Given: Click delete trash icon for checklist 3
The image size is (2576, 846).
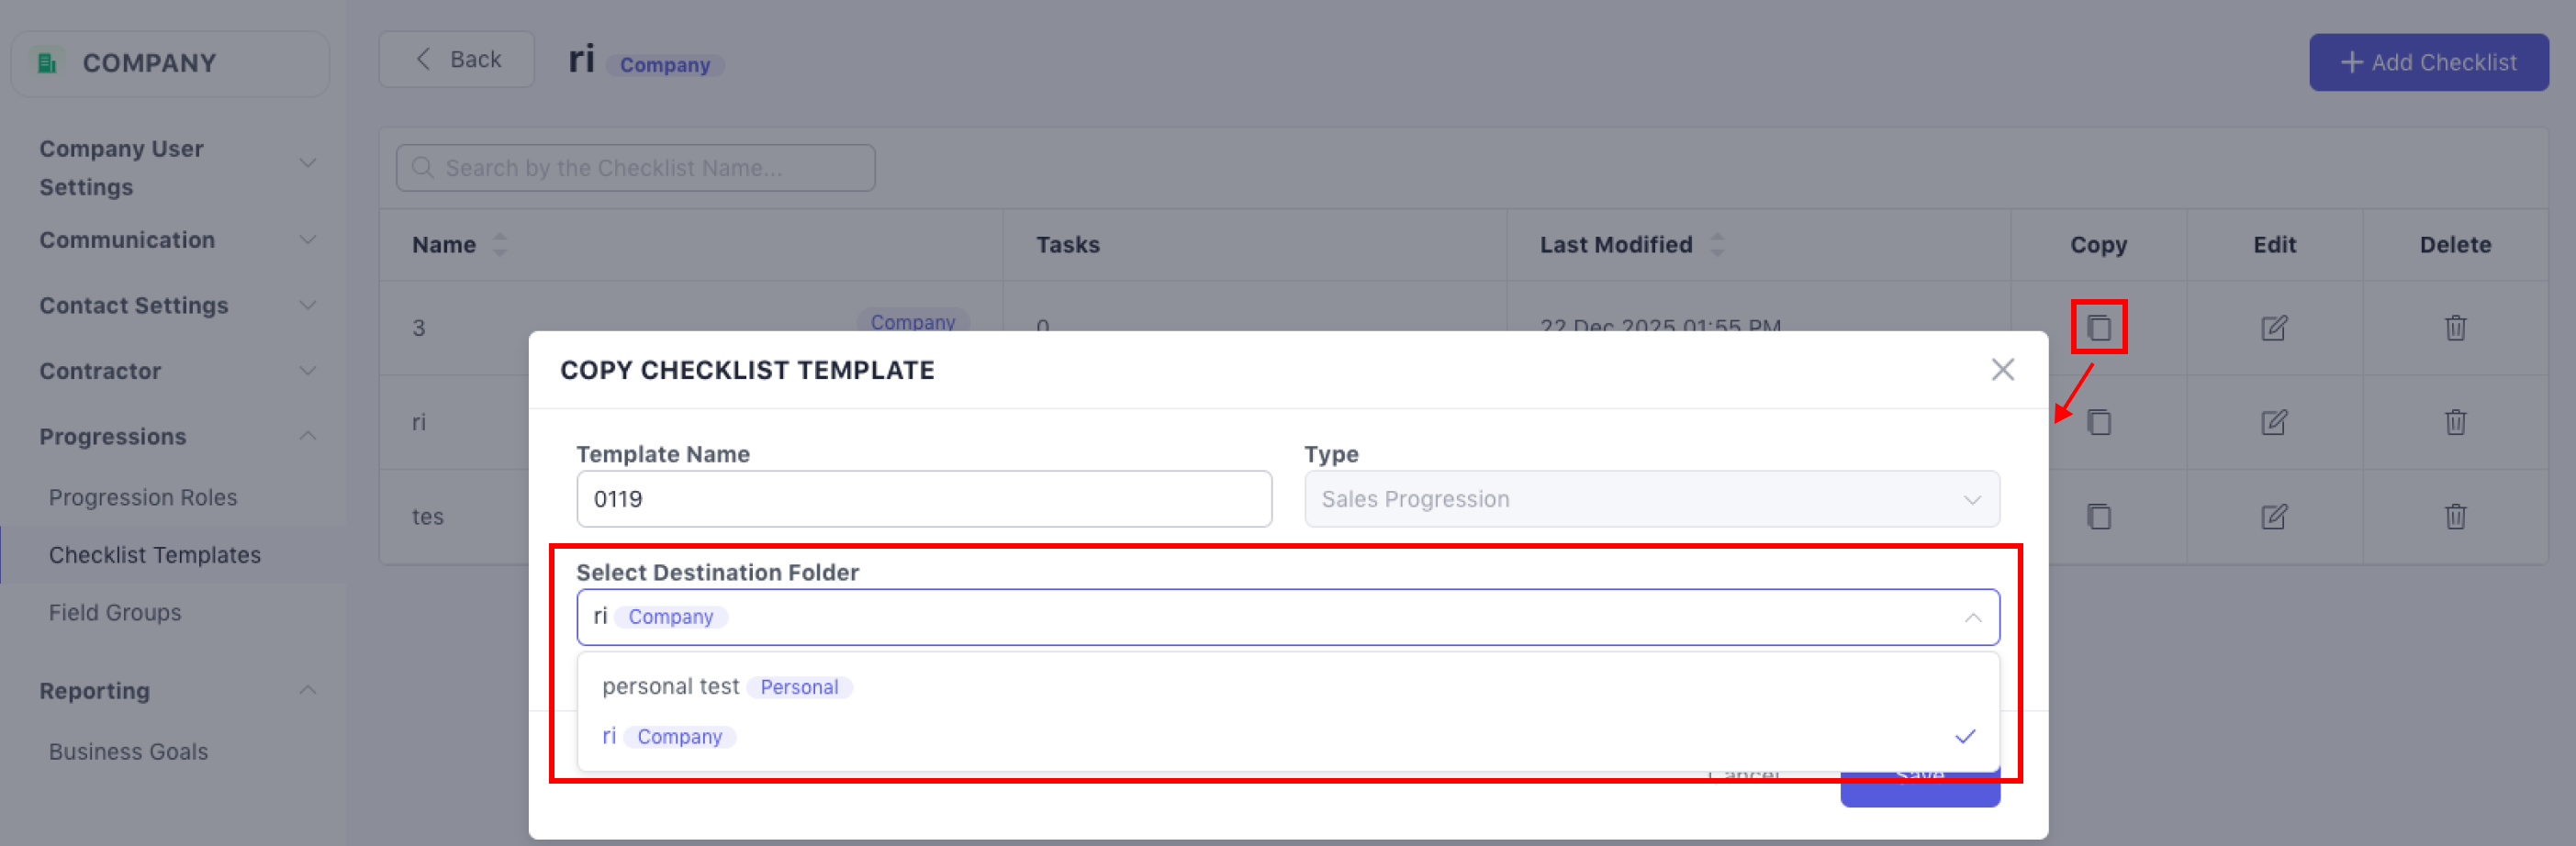Looking at the screenshot, I should 2454,327.
